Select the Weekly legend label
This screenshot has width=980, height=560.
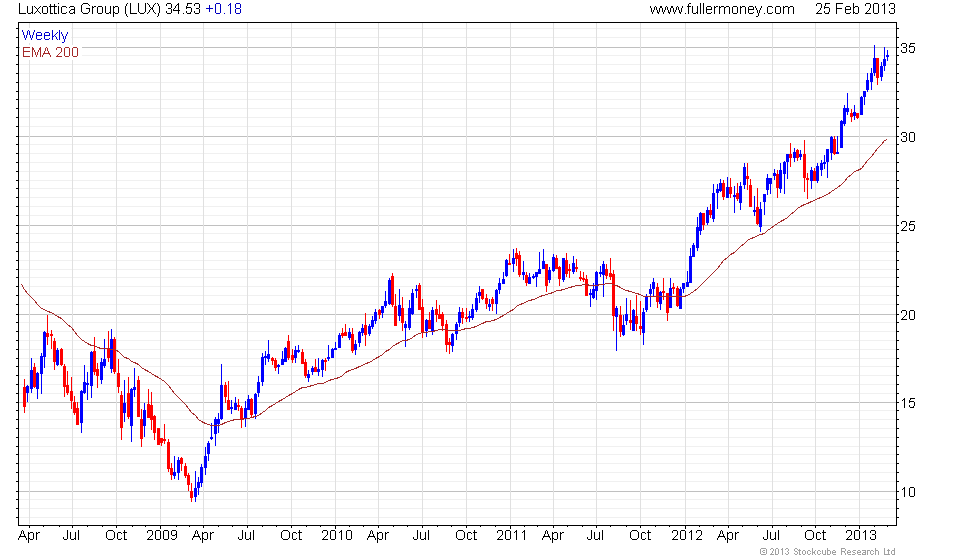tap(44, 36)
